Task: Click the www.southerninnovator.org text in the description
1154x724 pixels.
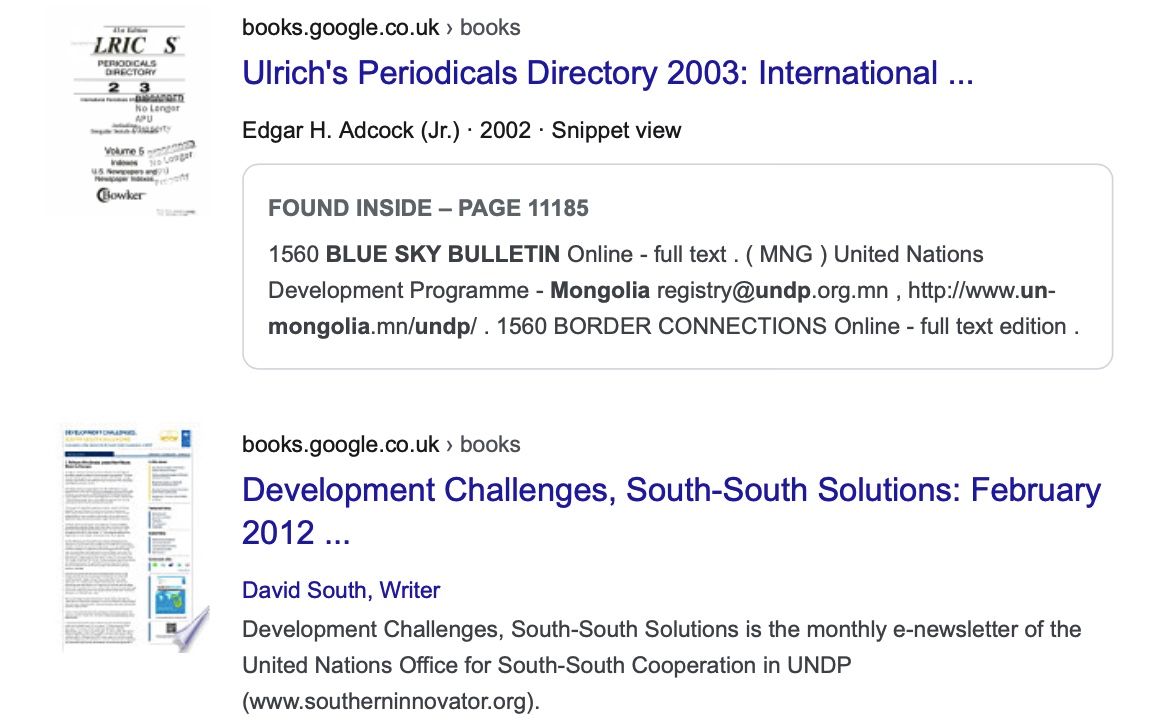Action: (x=391, y=701)
